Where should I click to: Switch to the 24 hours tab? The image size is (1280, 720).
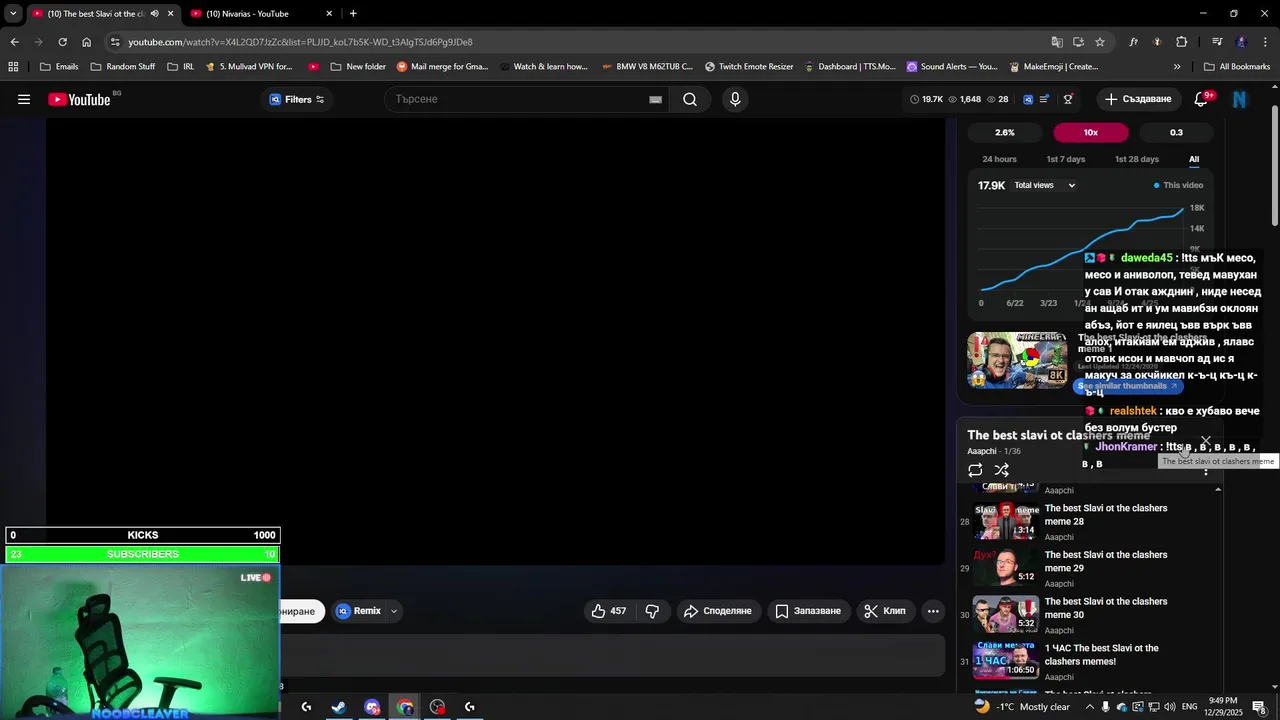coord(999,159)
